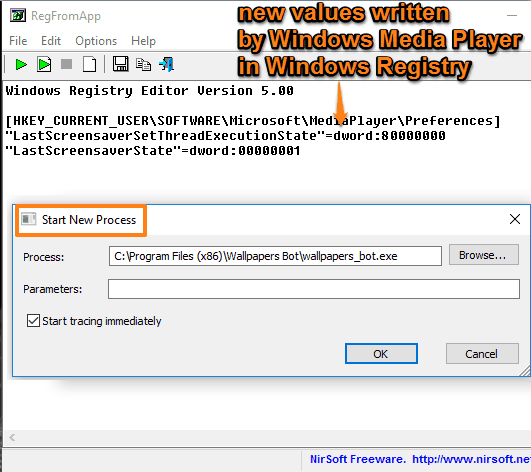Click the Copy toolbar icon
This screenshot has width=531, height=472.
143,64
